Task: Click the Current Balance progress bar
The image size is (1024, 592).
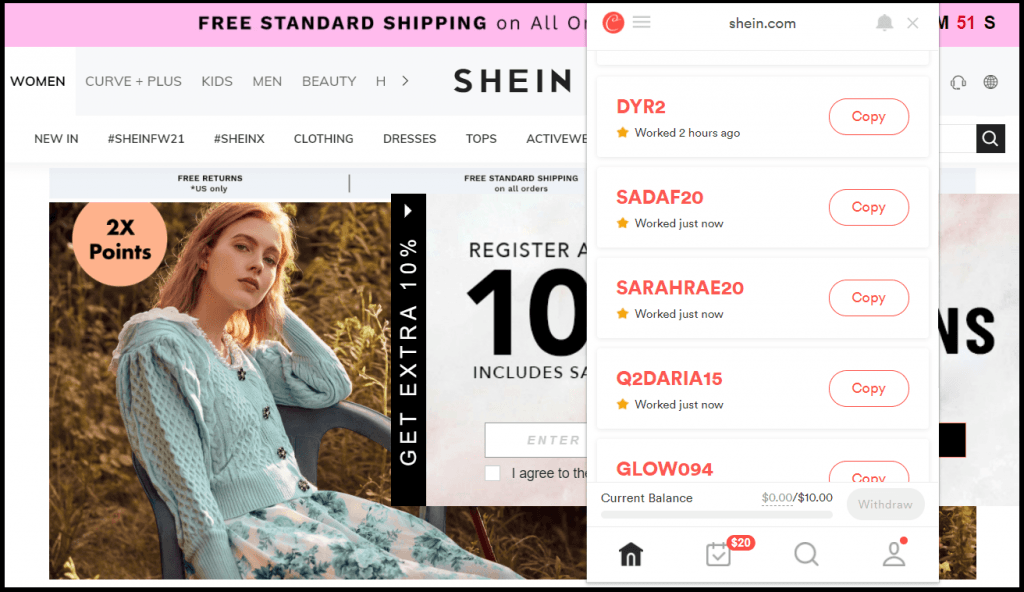Action: tap(716, 514)
